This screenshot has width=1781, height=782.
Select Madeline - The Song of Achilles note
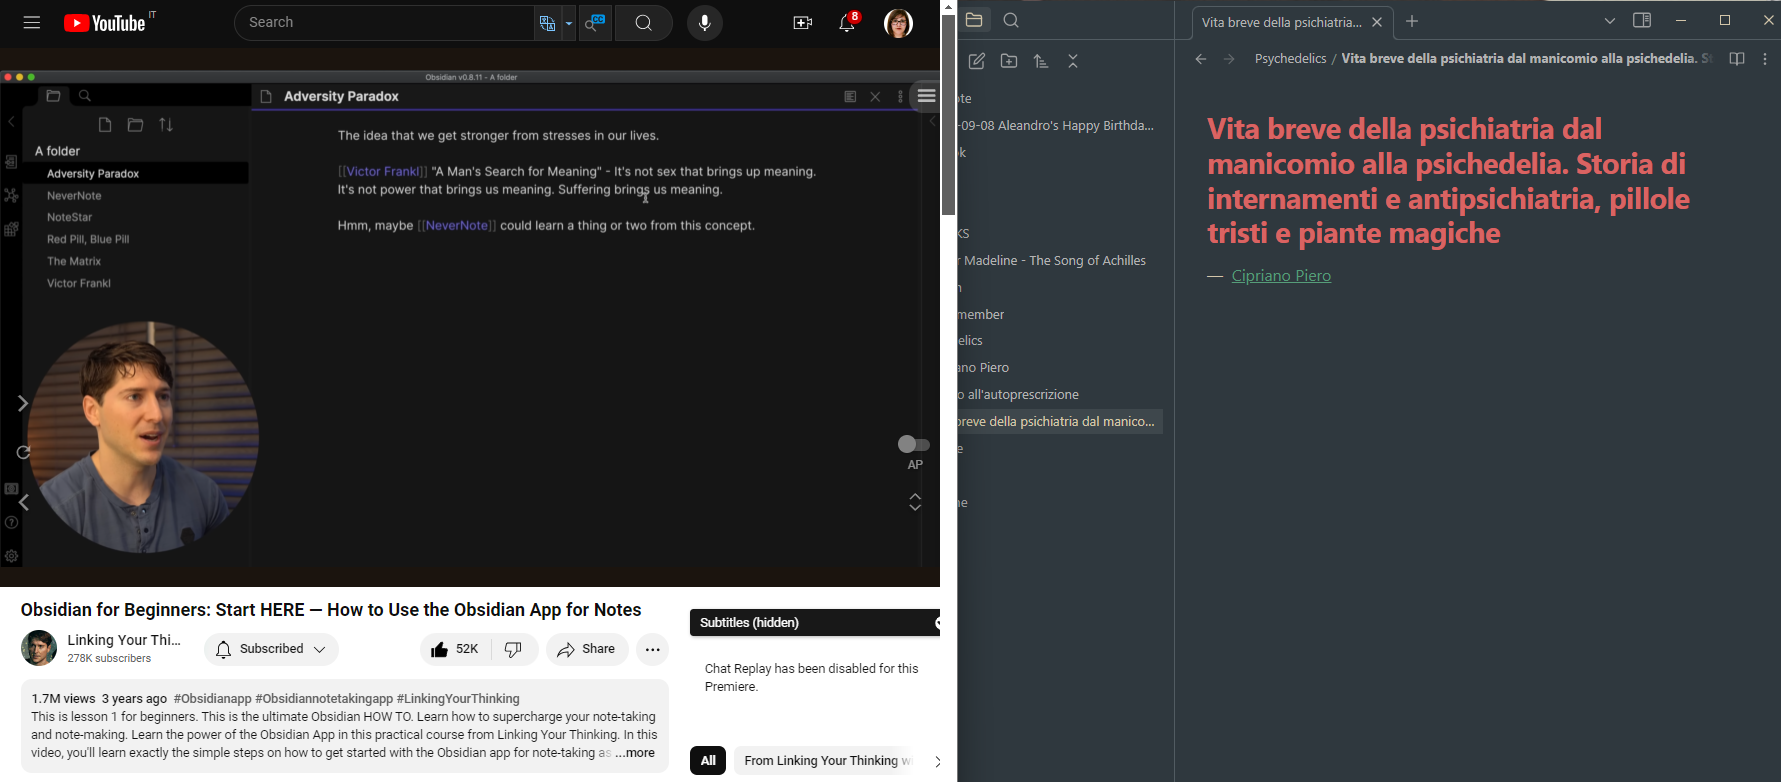click(x=1060, y=261)
